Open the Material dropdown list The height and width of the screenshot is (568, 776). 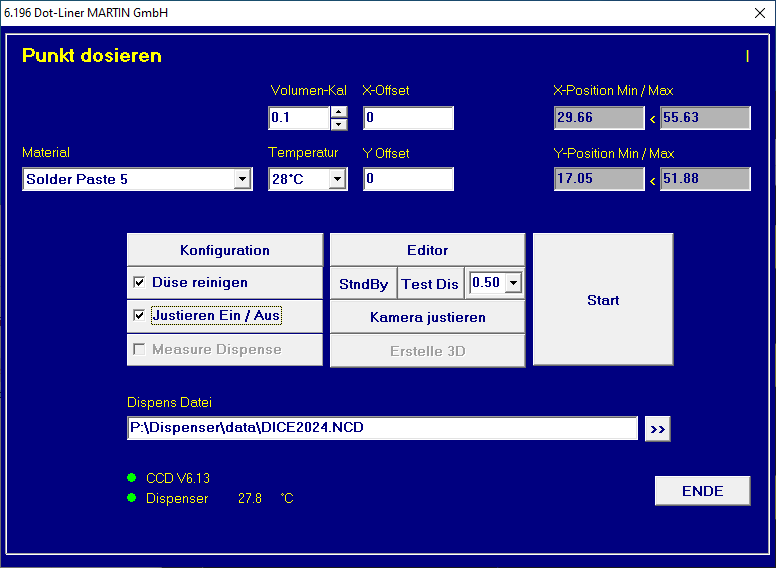(x=242, y=180)
